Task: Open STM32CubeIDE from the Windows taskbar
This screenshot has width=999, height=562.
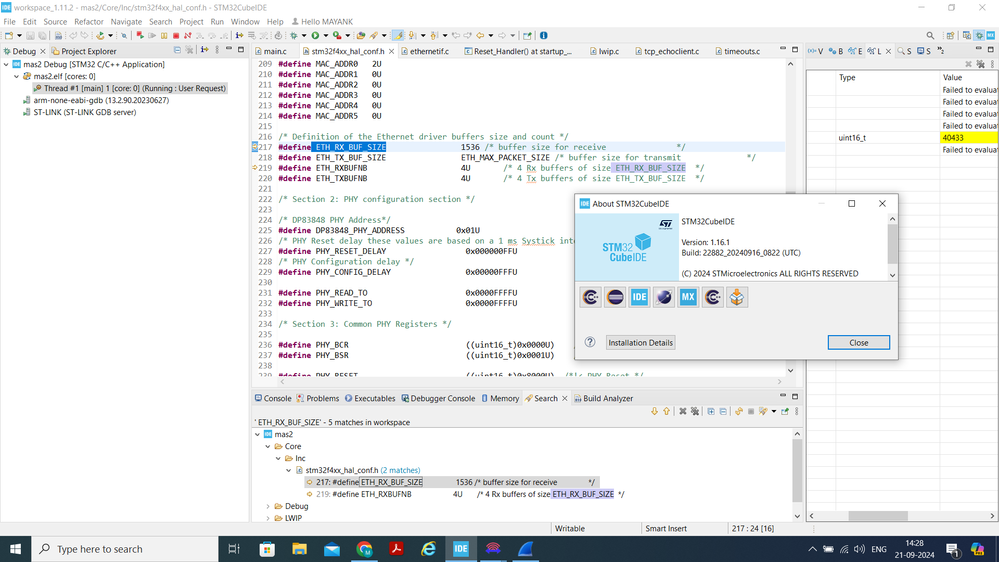Action: [x=461, y=549]
